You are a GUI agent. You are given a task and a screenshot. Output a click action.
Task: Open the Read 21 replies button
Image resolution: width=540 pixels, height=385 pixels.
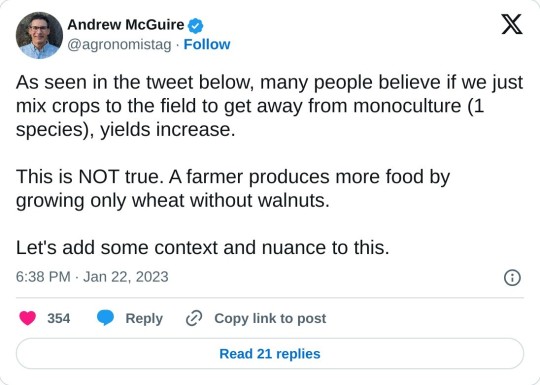tap(270, 354)
